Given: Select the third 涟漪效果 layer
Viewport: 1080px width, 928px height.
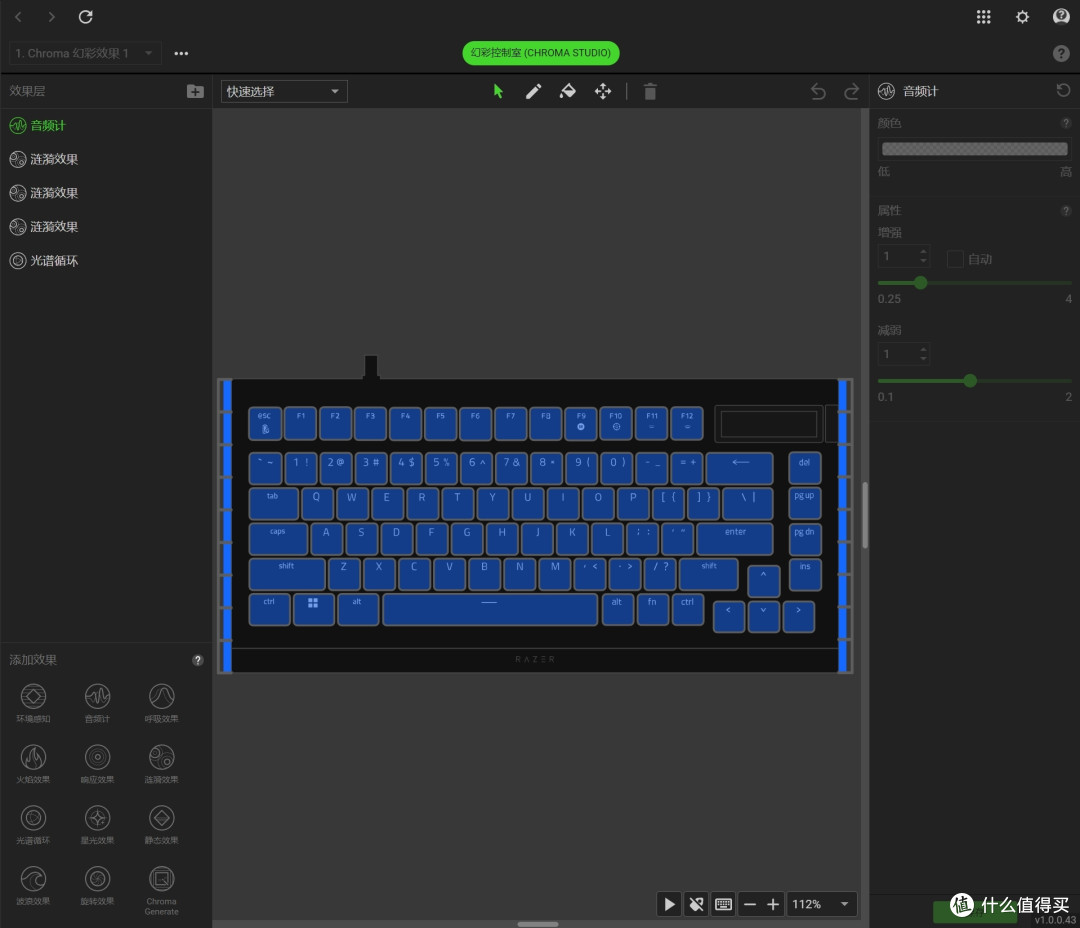Looking at the screenshot, I should 105,227.
